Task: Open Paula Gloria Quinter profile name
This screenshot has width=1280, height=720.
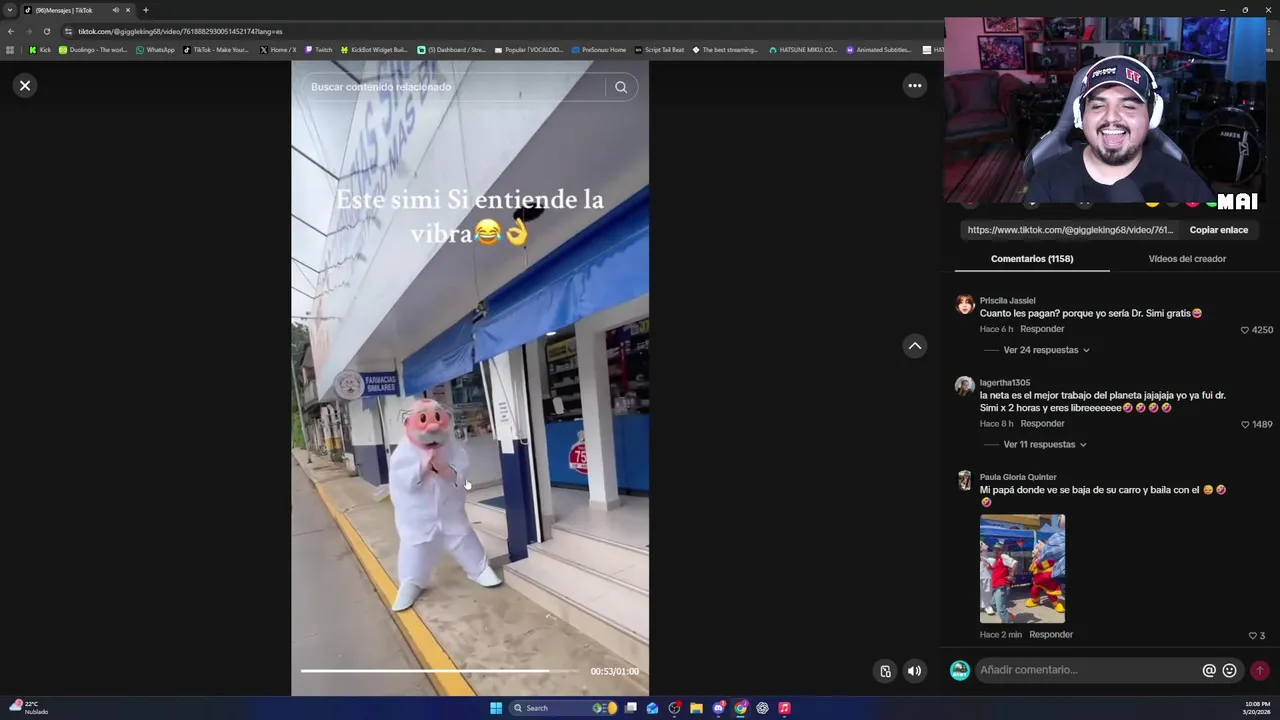Action: (x=1018, y=477)
